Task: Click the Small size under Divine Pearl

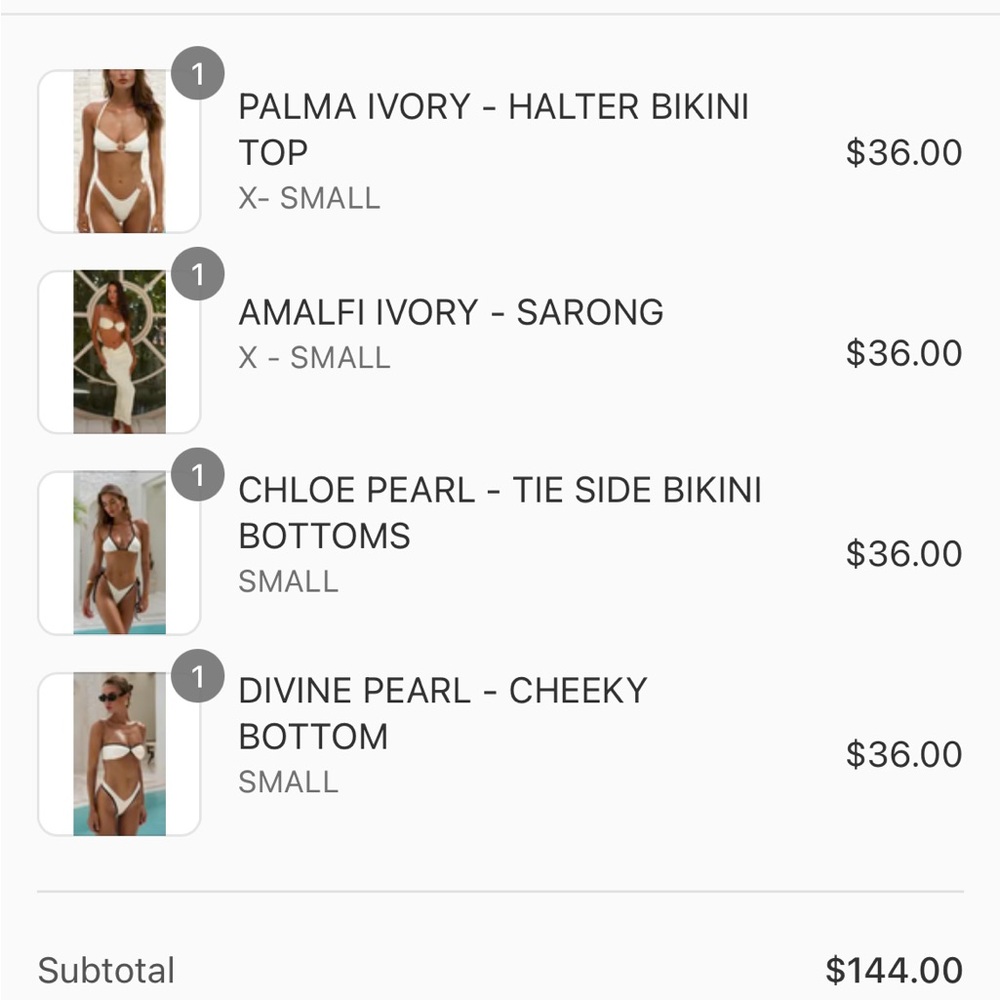Action: 289,781
